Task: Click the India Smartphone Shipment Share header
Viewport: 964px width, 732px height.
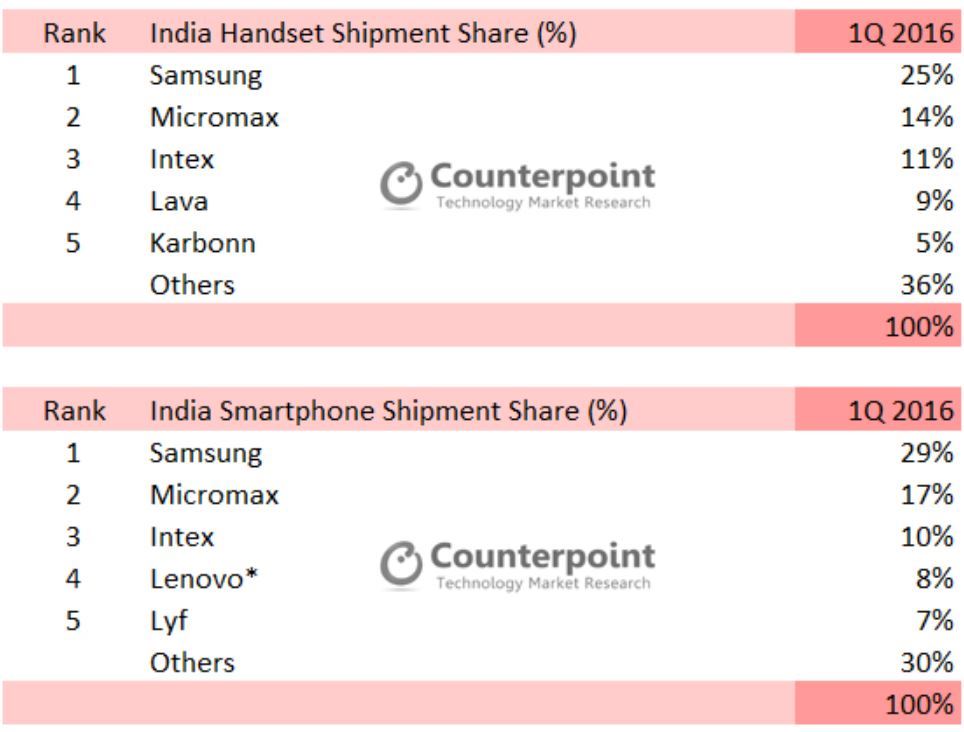Action: coord(388,411)
